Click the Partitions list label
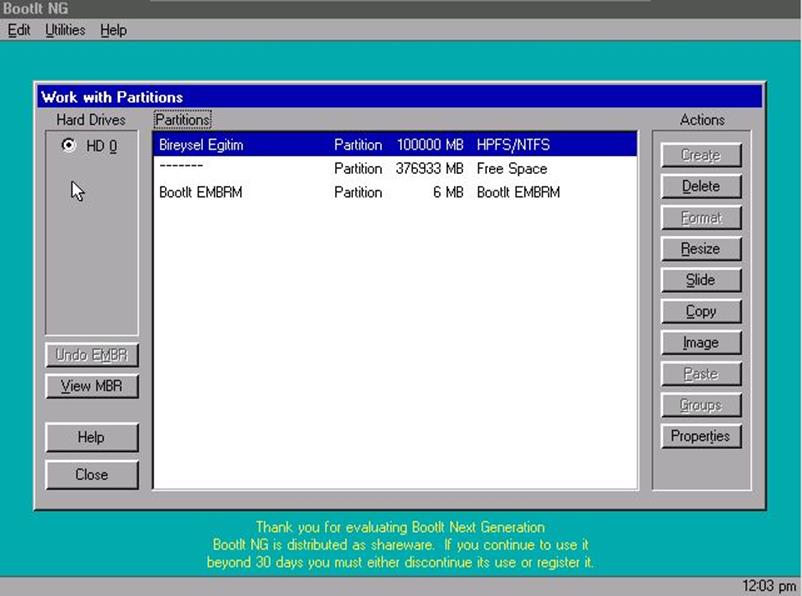Screen dimensions: 802x596 [183, 120]
